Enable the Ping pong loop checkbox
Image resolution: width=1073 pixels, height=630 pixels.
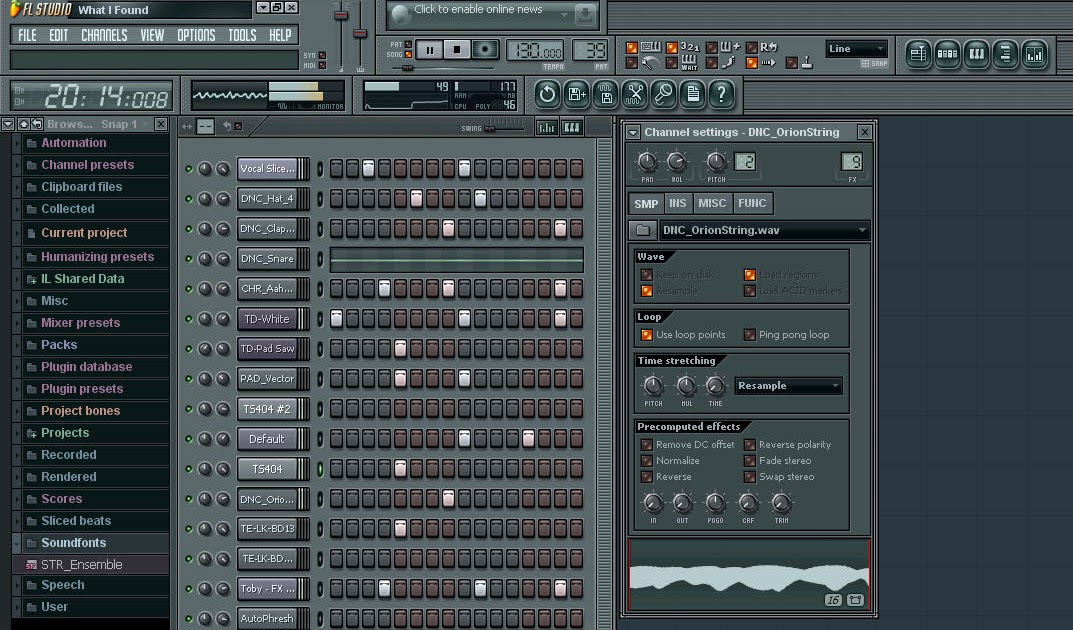[749, 335]
